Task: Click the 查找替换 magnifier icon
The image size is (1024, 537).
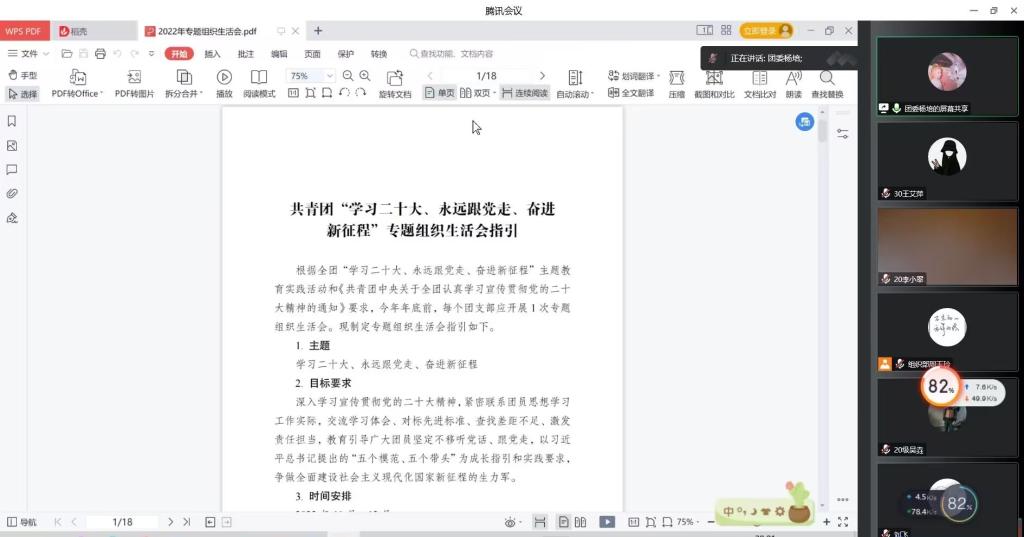Action: 827,77
